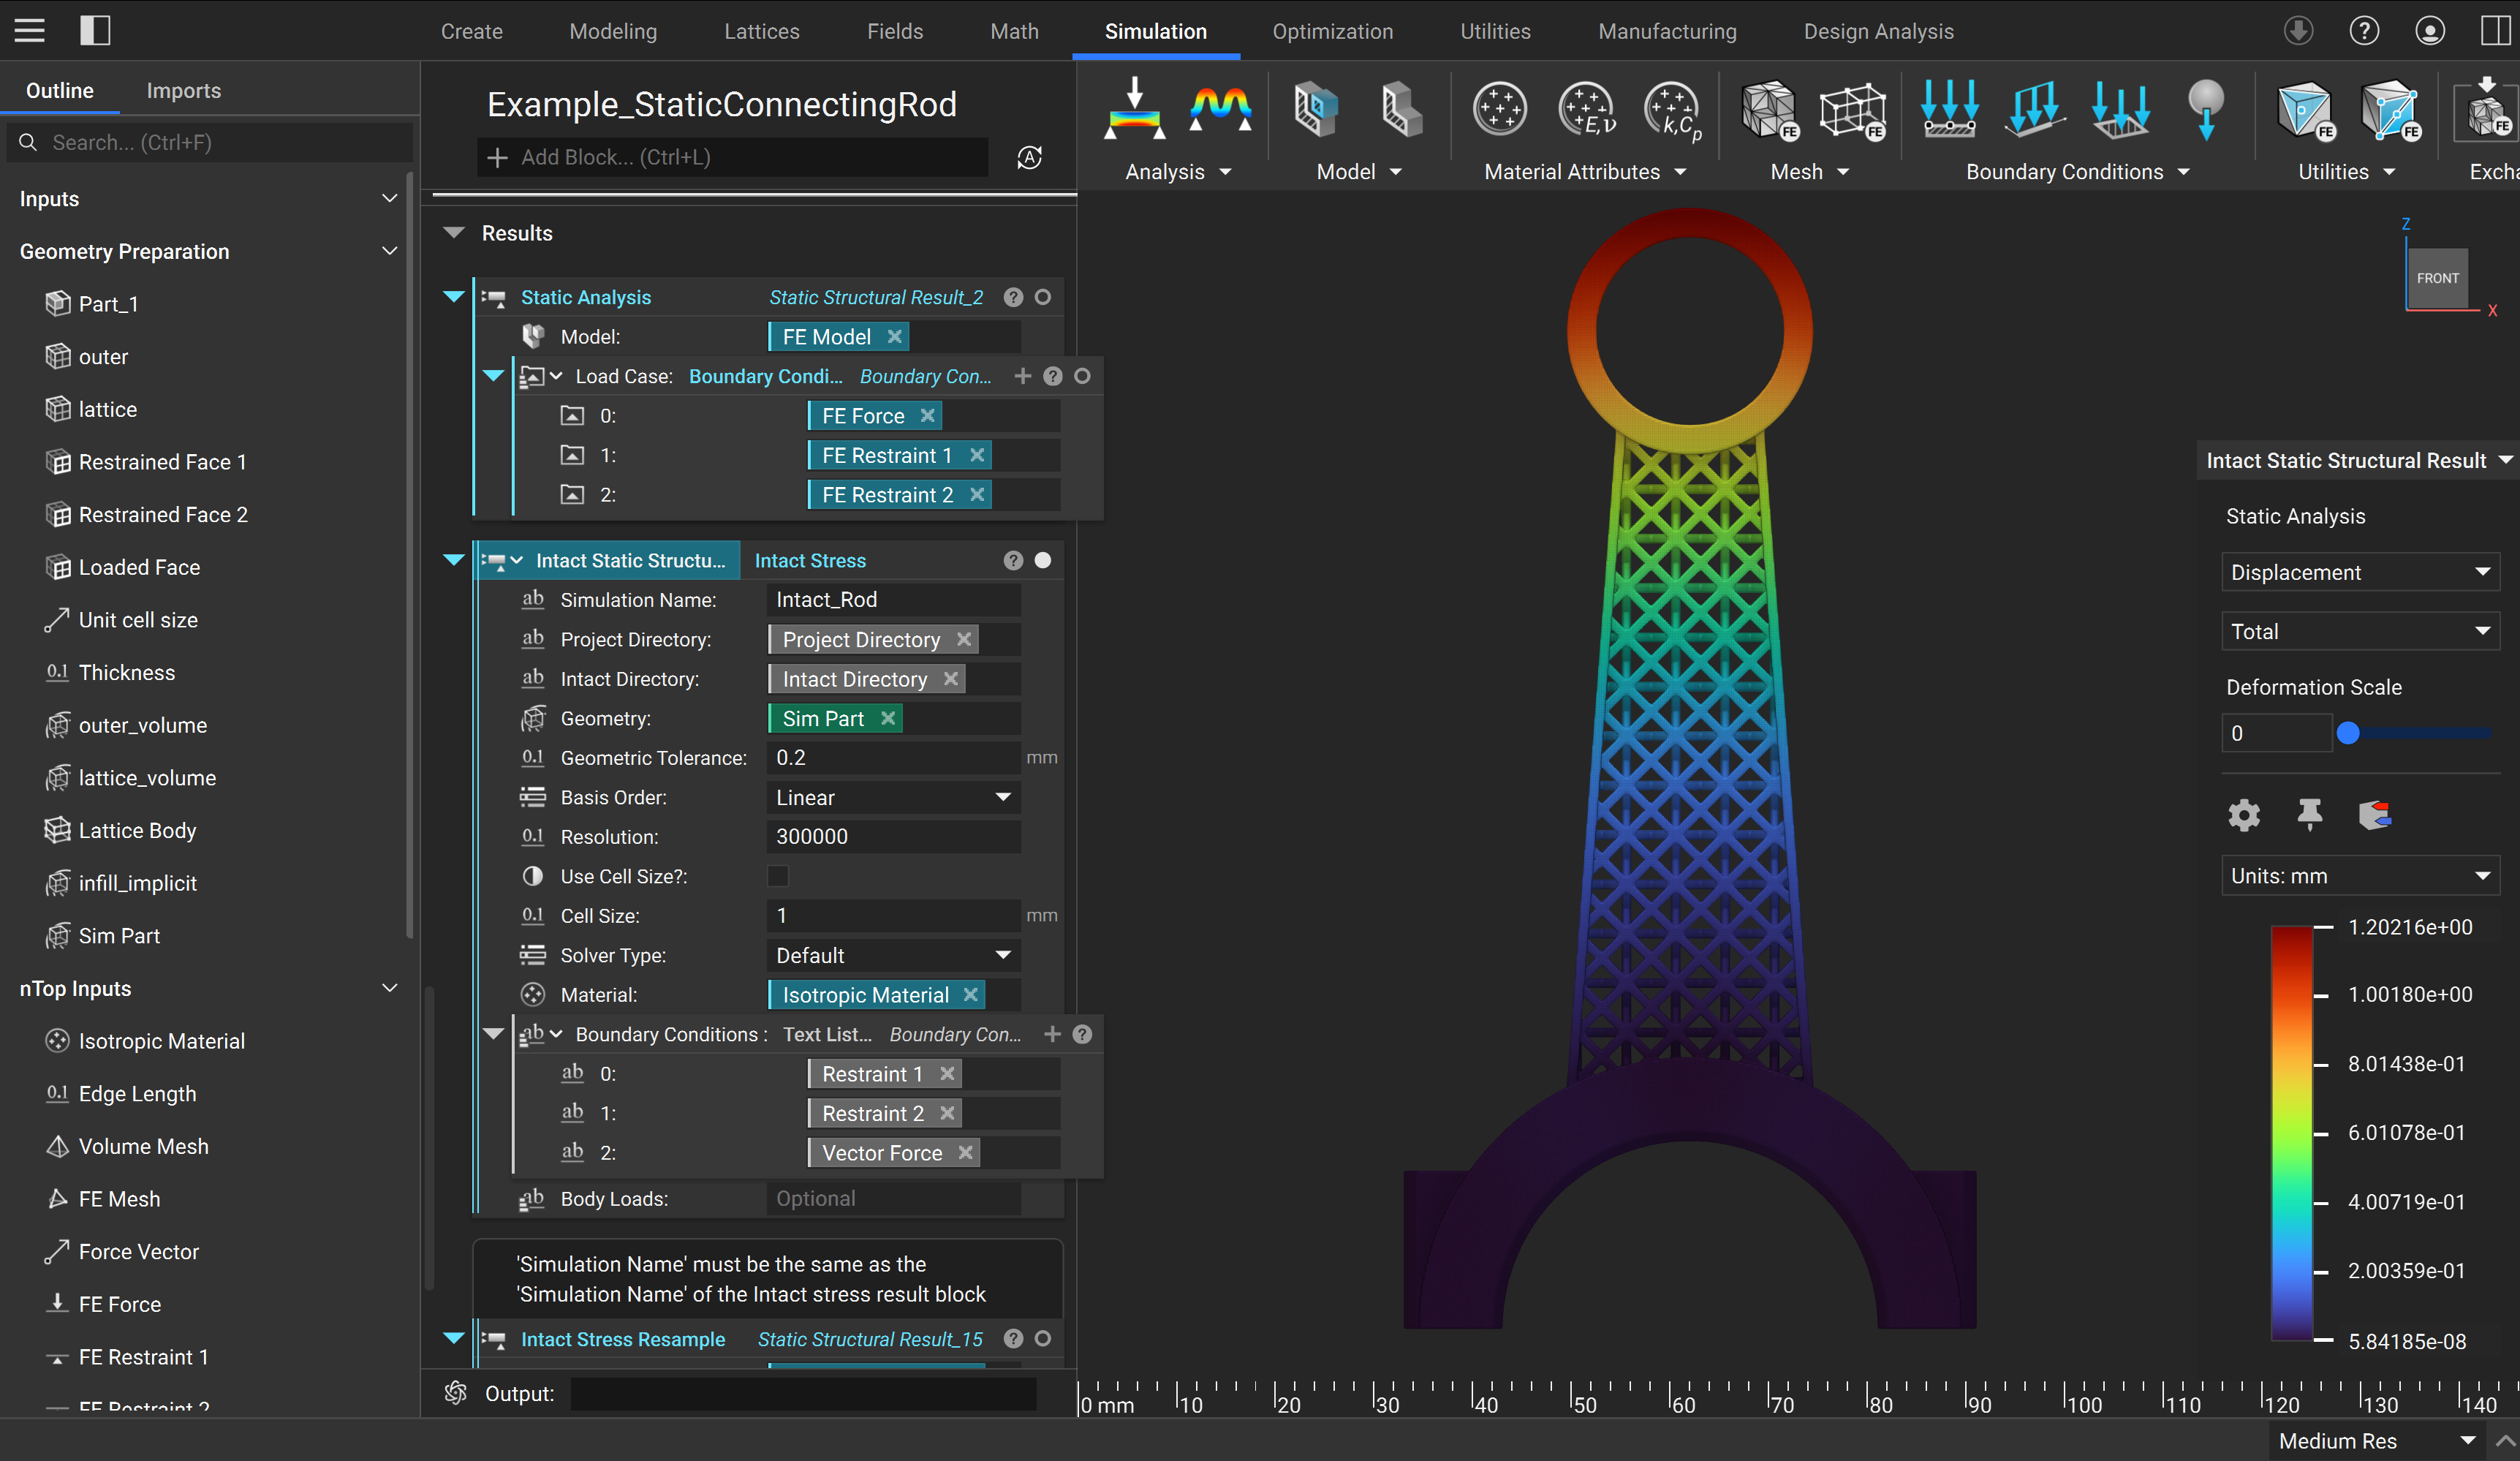
Task: Remove the Sim Part geometry chip
Action: click(888, 718)
